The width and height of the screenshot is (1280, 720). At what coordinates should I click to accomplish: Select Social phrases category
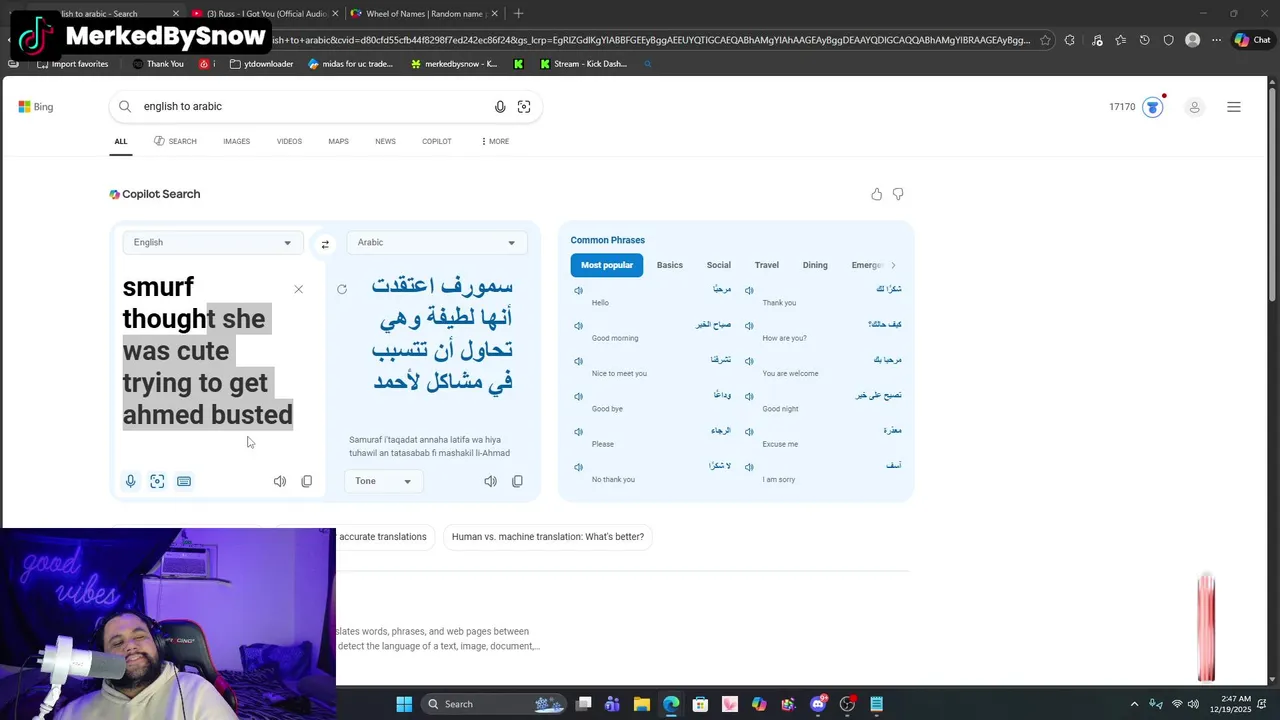click(x=719, y=265)
